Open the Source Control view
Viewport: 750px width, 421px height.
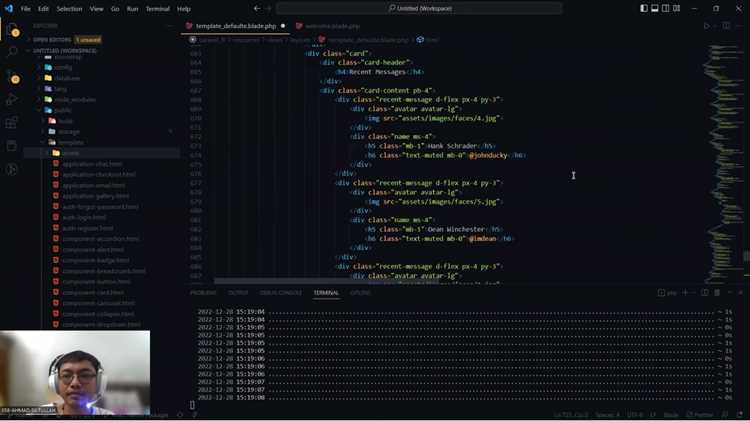pos(12,76)
